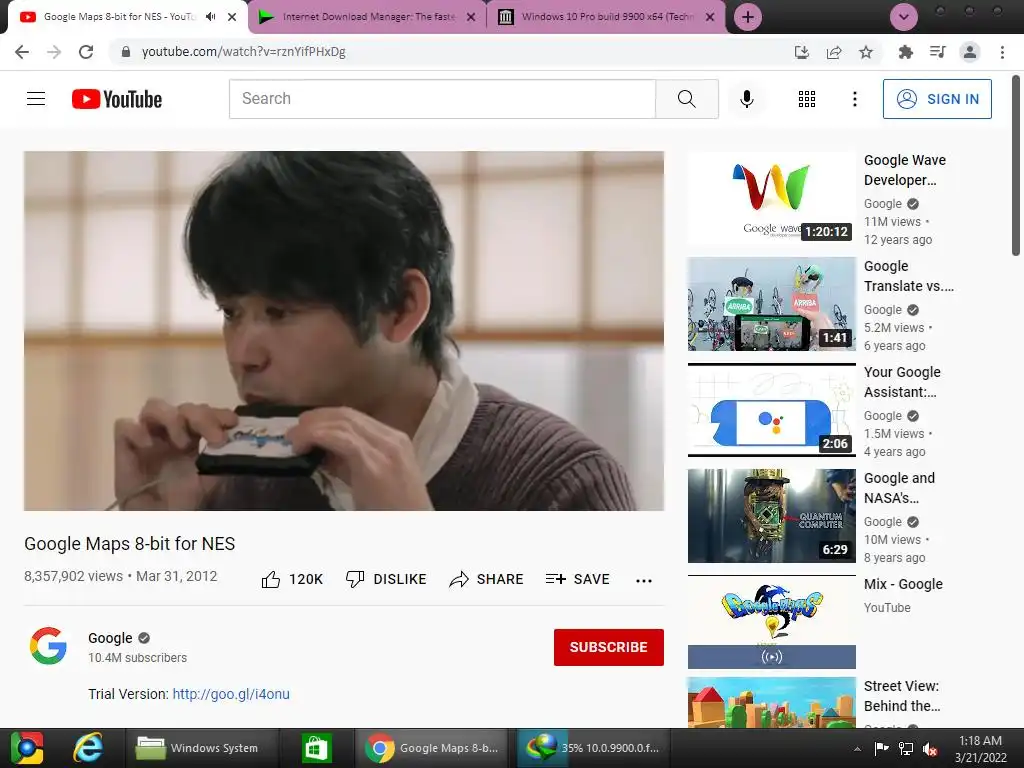Click the SIGN IN button
Viewport: 1024px width, 768px height.
pyautogui.click(x=937, y=99)
